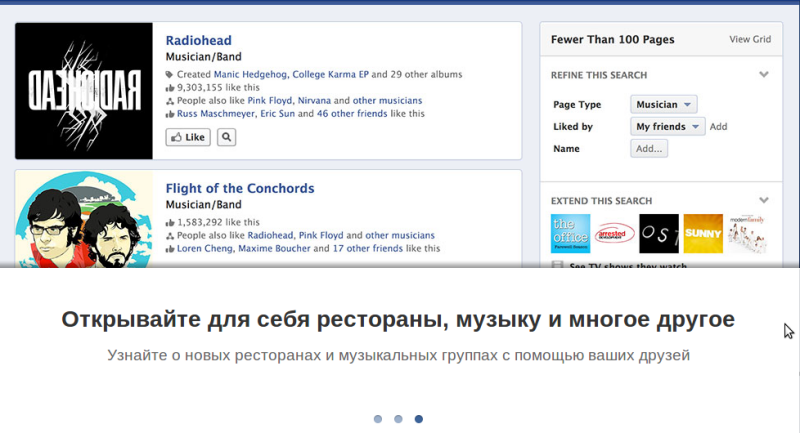Screen dimensions: 800x433
Task: Click thumbs-up icon beside 1,583,292
Action: (x=169, y=222)
